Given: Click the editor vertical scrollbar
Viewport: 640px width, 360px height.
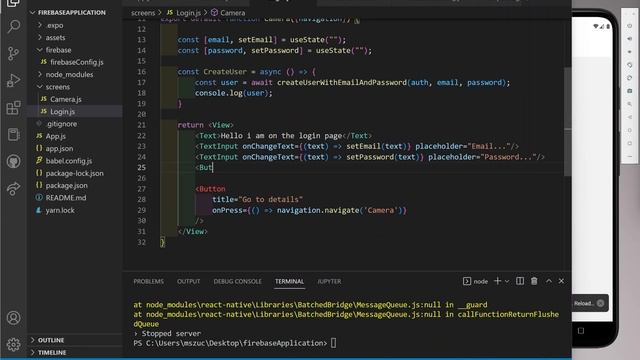Looking at the screenshot, I should (567, 122).
